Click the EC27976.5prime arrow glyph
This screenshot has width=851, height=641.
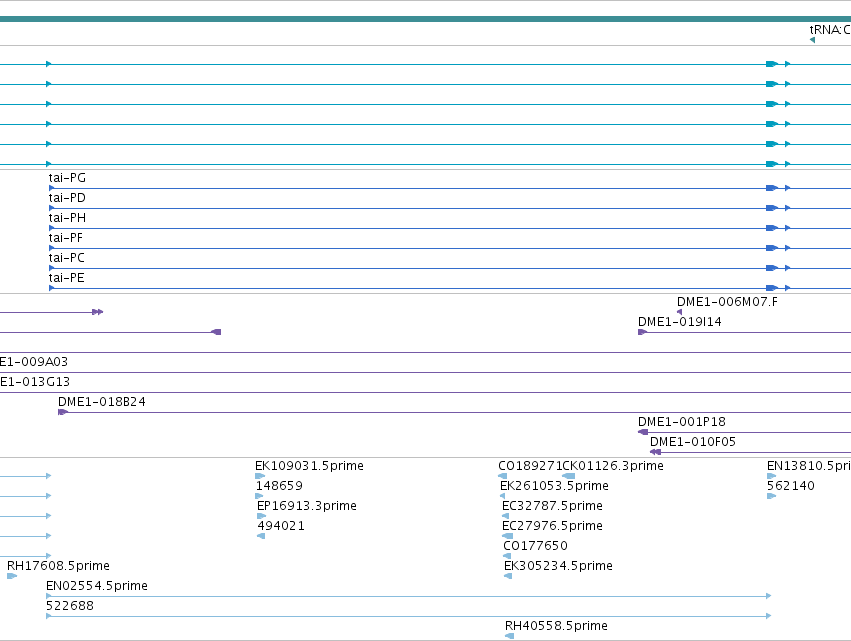point(507,536)
